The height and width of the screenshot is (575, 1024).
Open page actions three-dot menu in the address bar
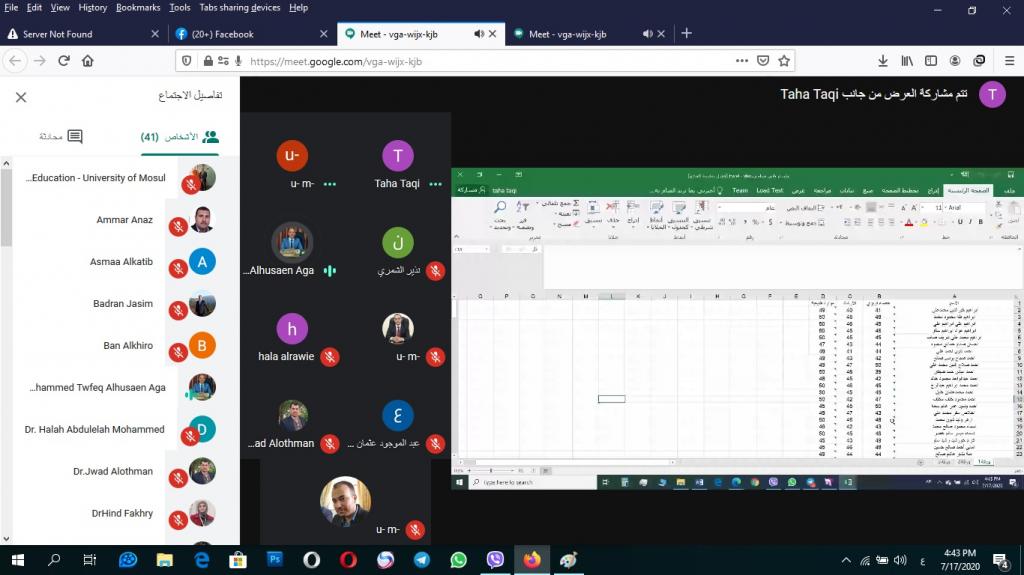coord(739,61)
